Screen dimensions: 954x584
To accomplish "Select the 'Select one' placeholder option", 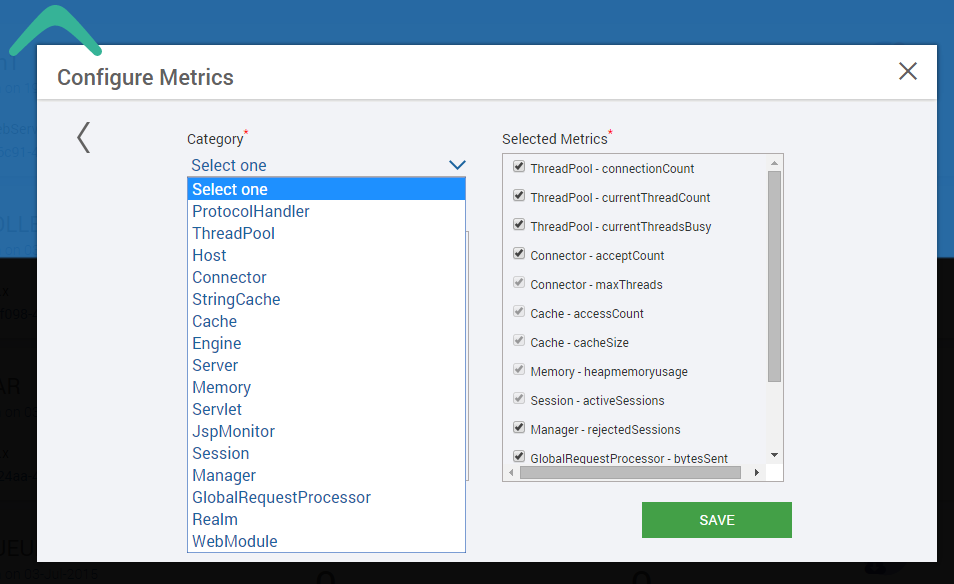I will pos(230,190).
